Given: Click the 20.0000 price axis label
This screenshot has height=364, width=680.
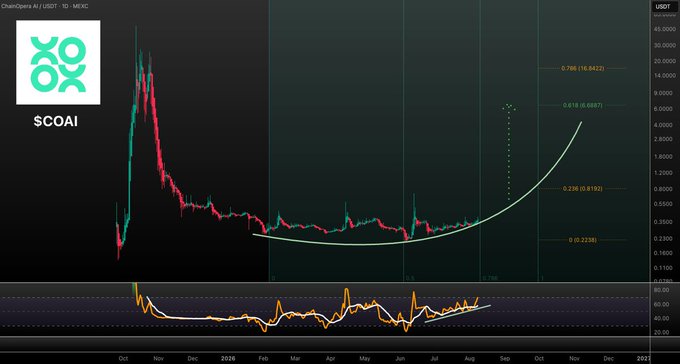Looking at the screenshot, I should point(664,61).
